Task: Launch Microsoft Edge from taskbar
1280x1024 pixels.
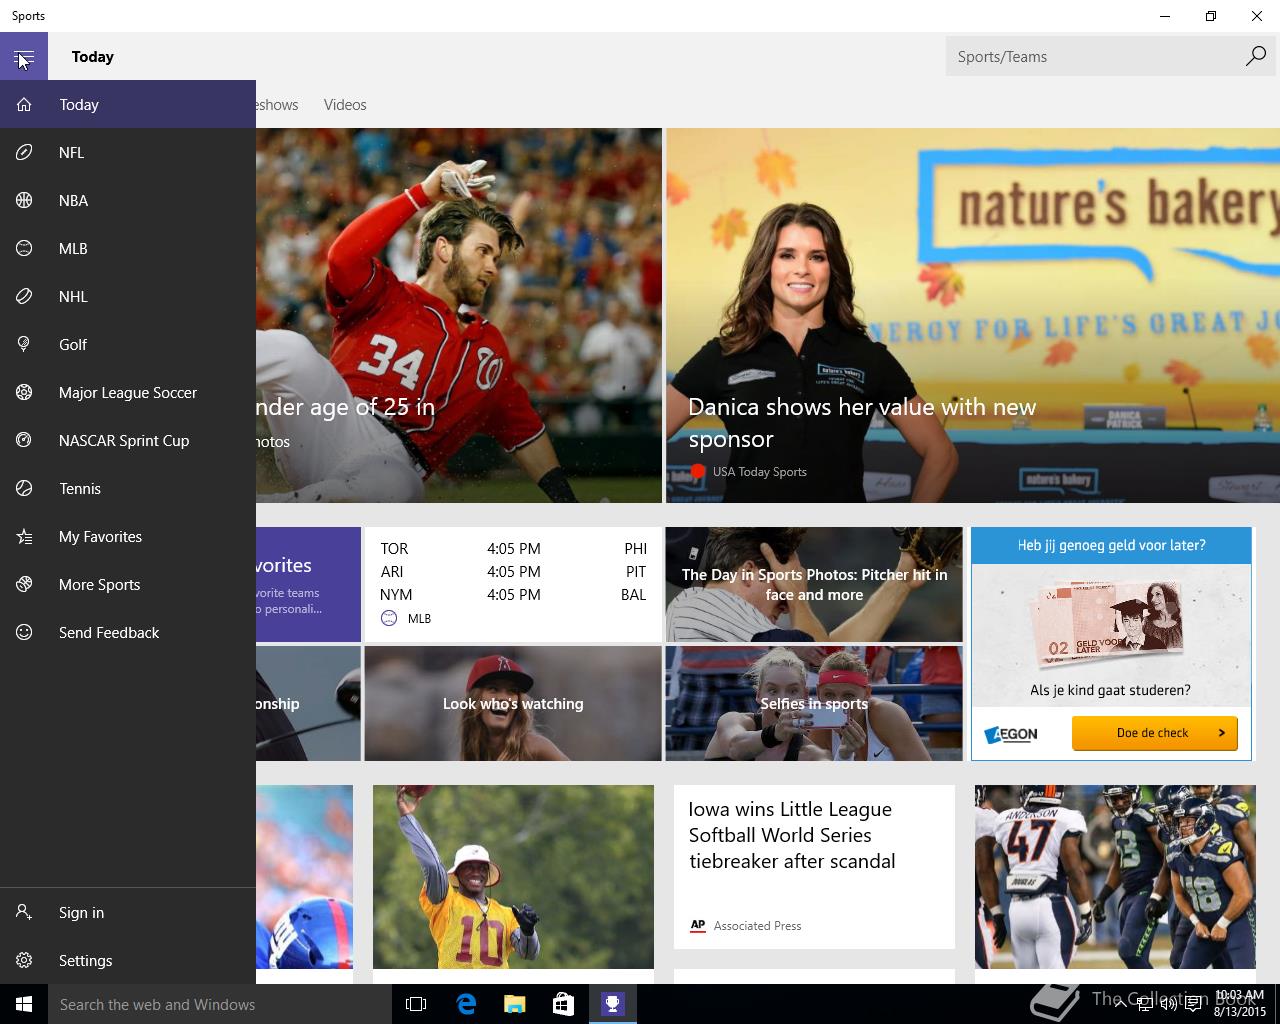Action: (x=465, y=1004)
